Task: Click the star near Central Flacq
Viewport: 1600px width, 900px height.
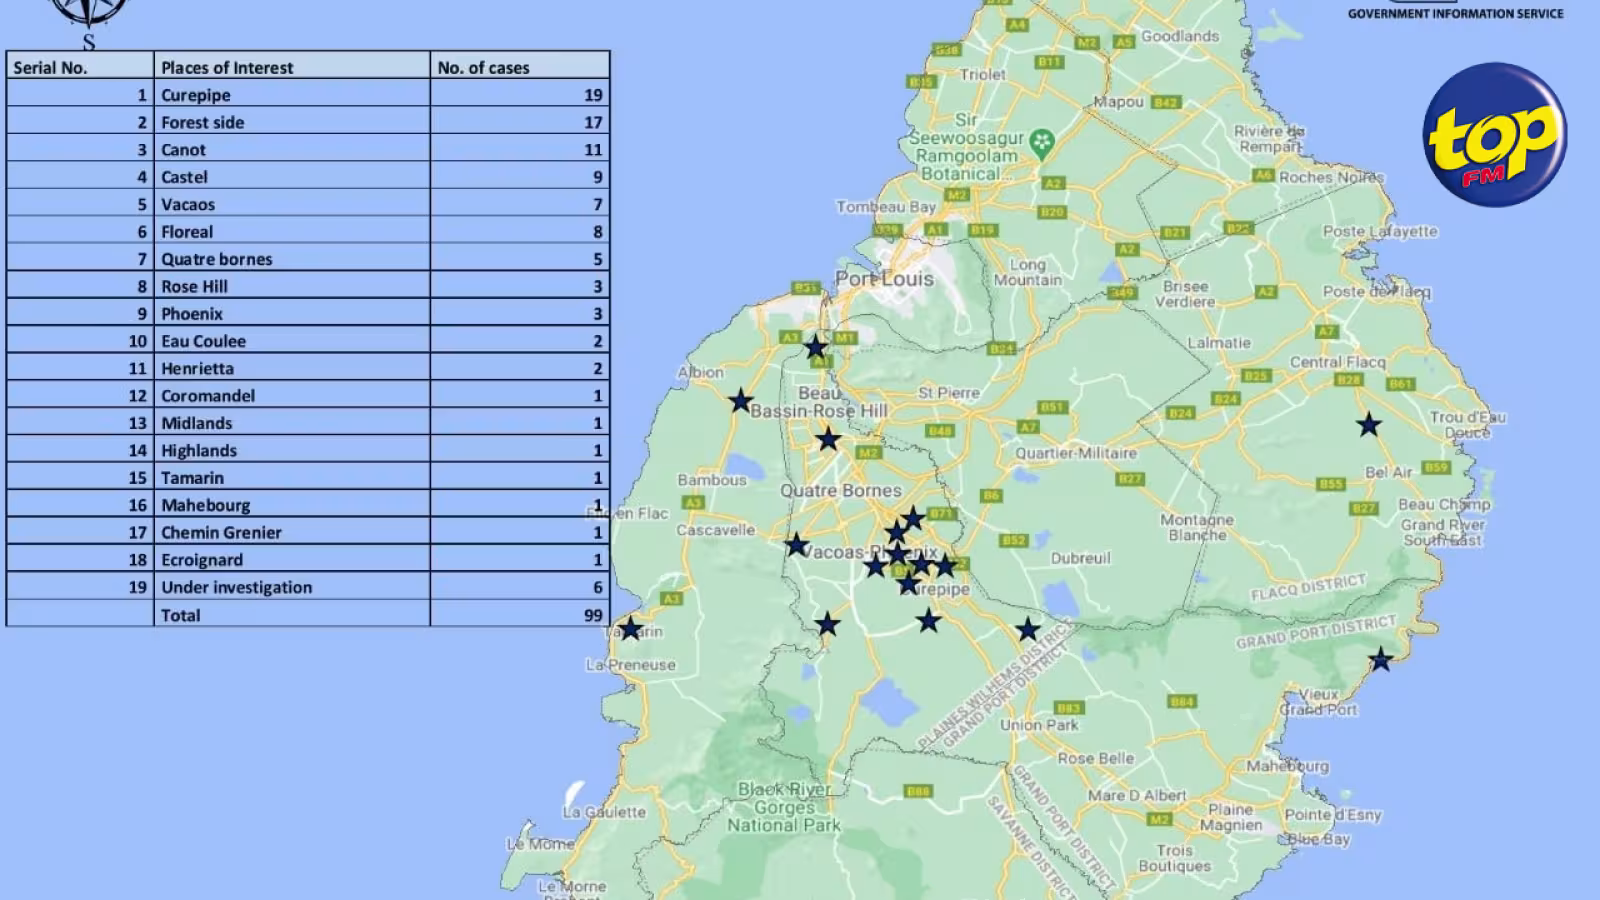Action: 1368,424
